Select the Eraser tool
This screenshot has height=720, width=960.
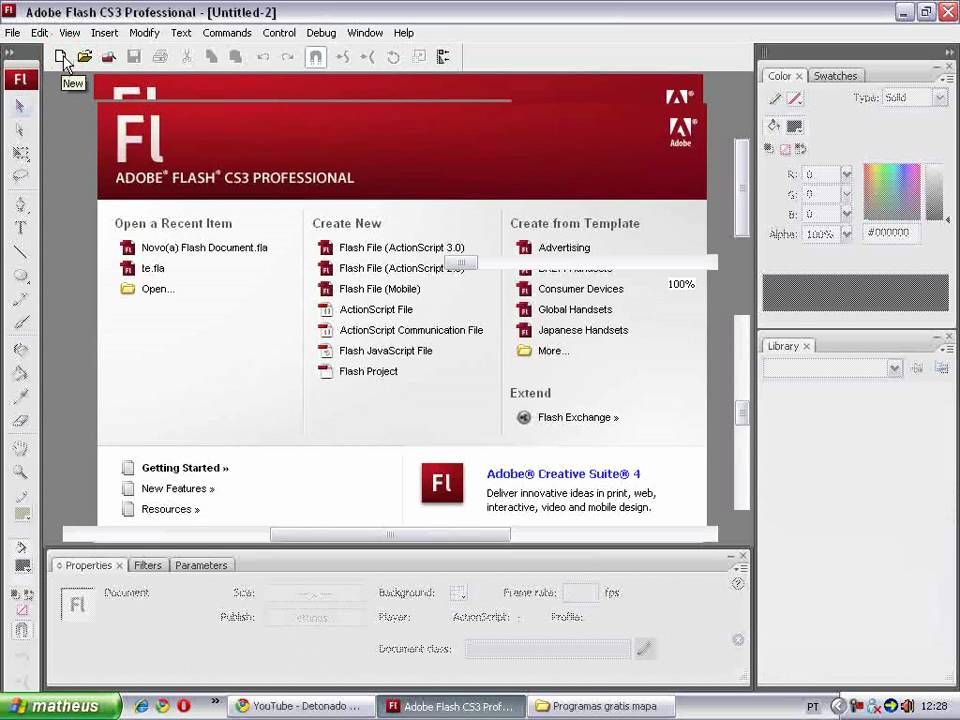click(x=20, y=421)
